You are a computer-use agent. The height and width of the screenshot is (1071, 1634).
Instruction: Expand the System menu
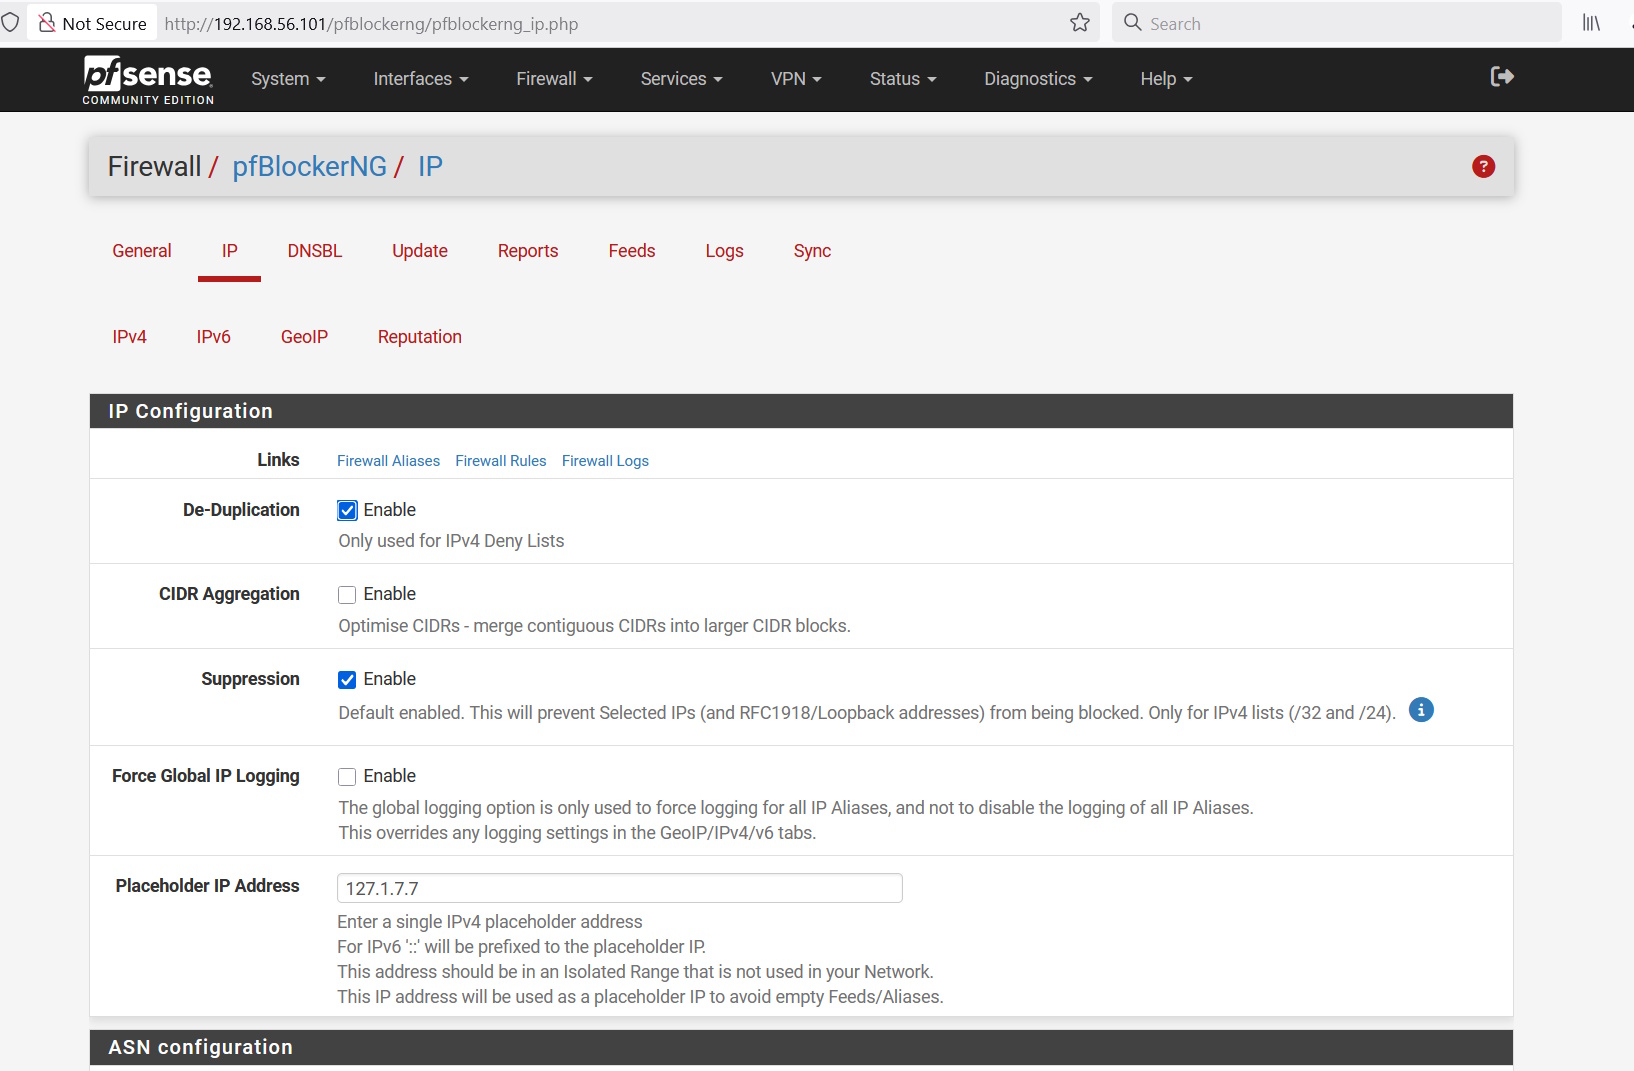coord(288,79)
